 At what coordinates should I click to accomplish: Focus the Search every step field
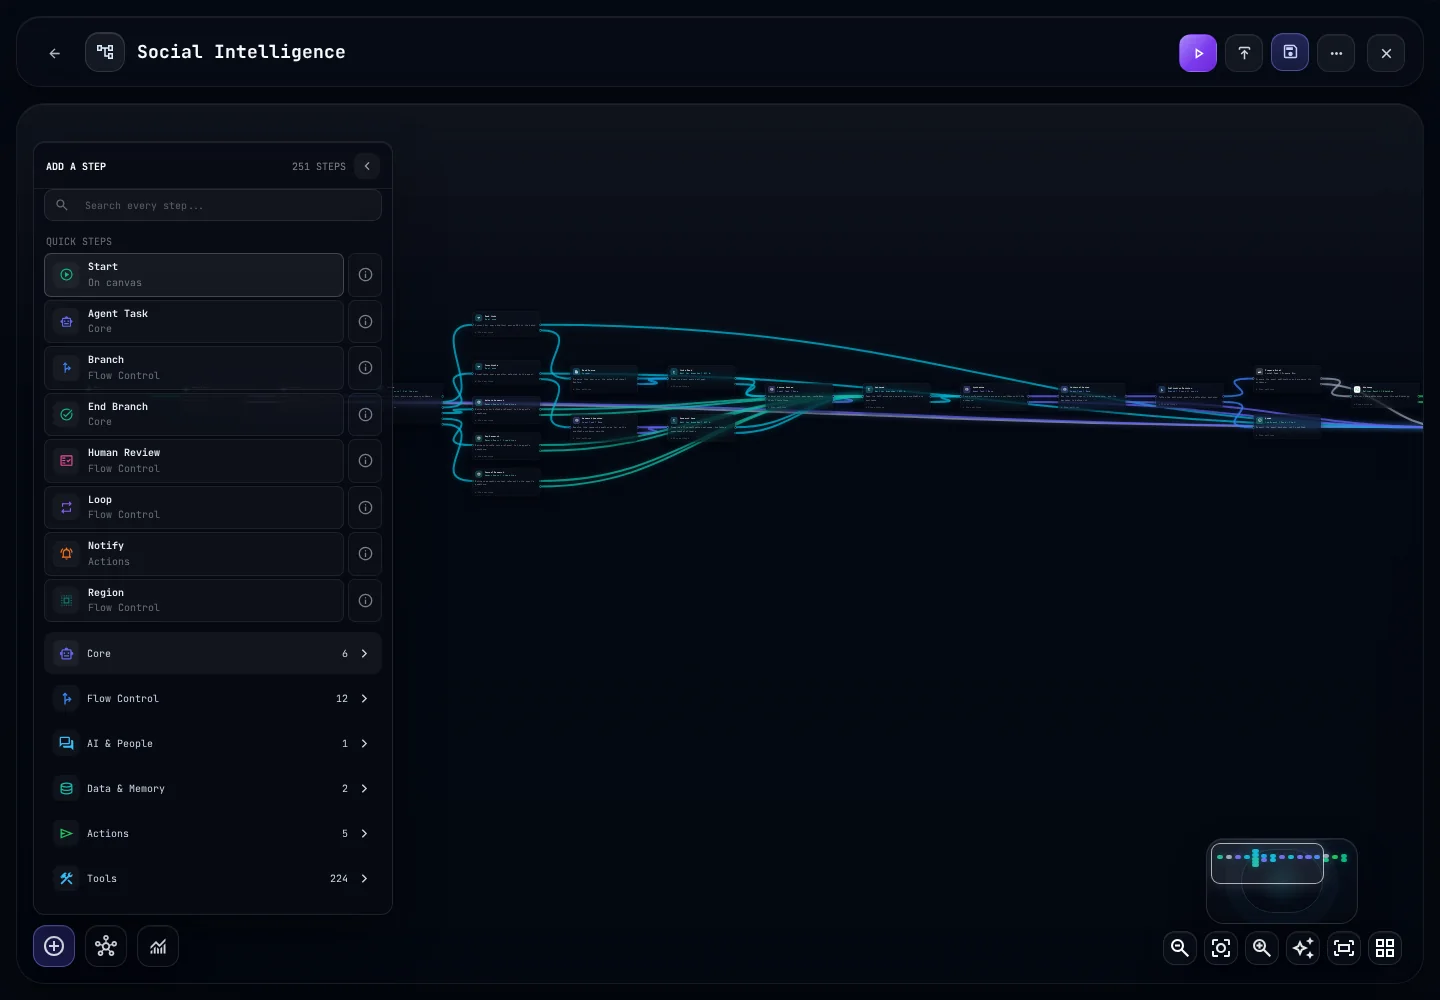[x=213, y=205]
